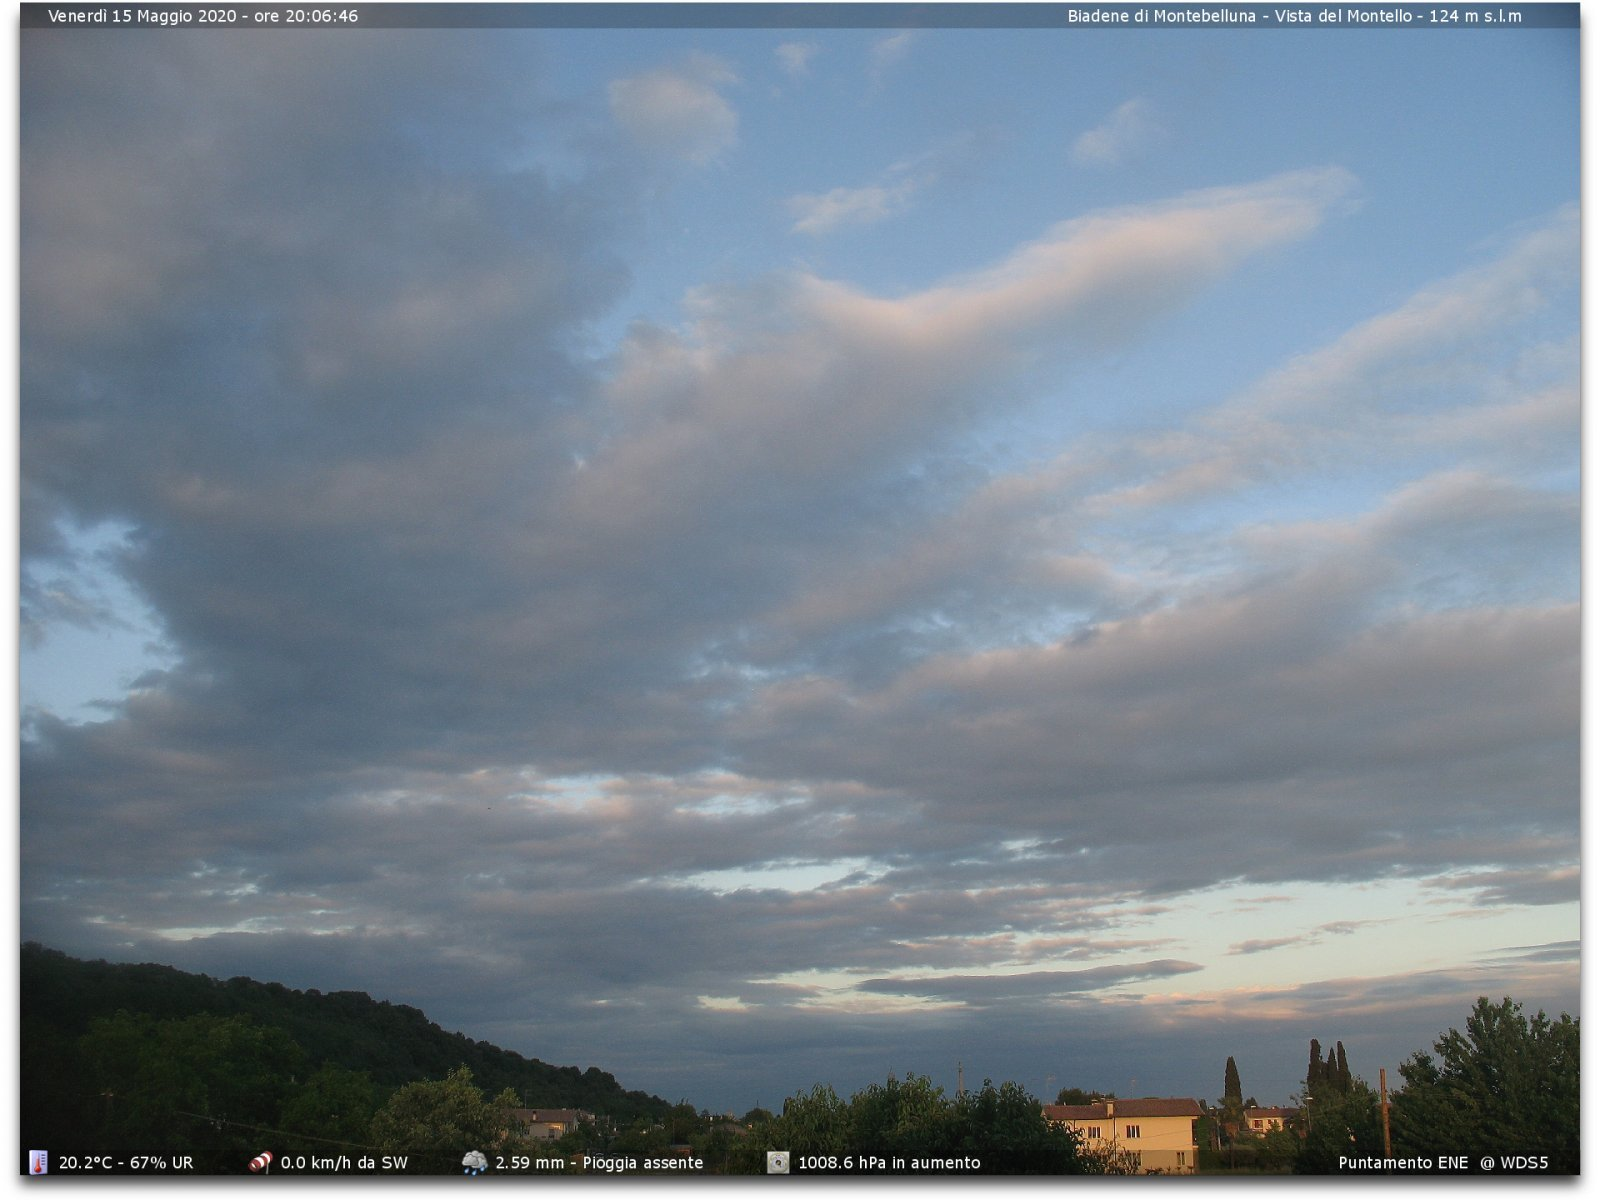Click the 'Vista del Montello' caption text
1600x1200 pixels.
pos(1343,16)
